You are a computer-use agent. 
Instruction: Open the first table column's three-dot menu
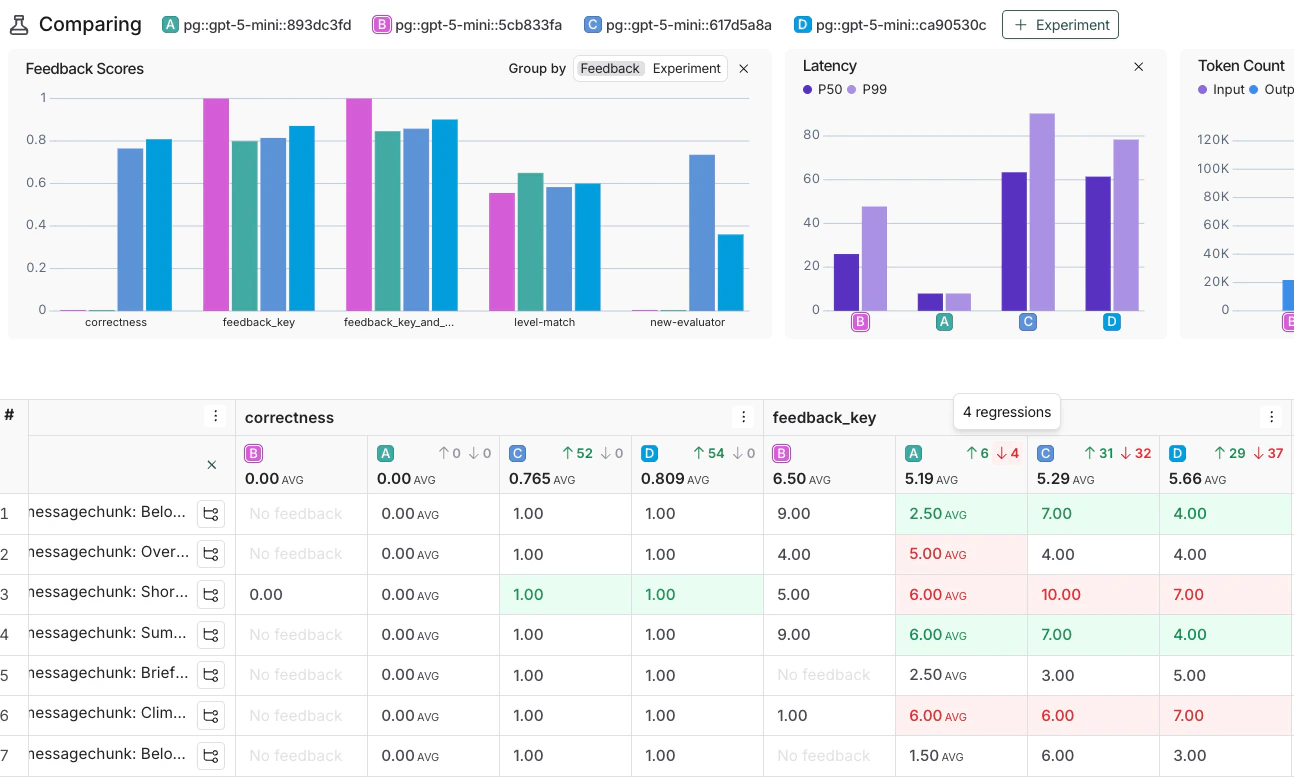click(x=216, y=415)
